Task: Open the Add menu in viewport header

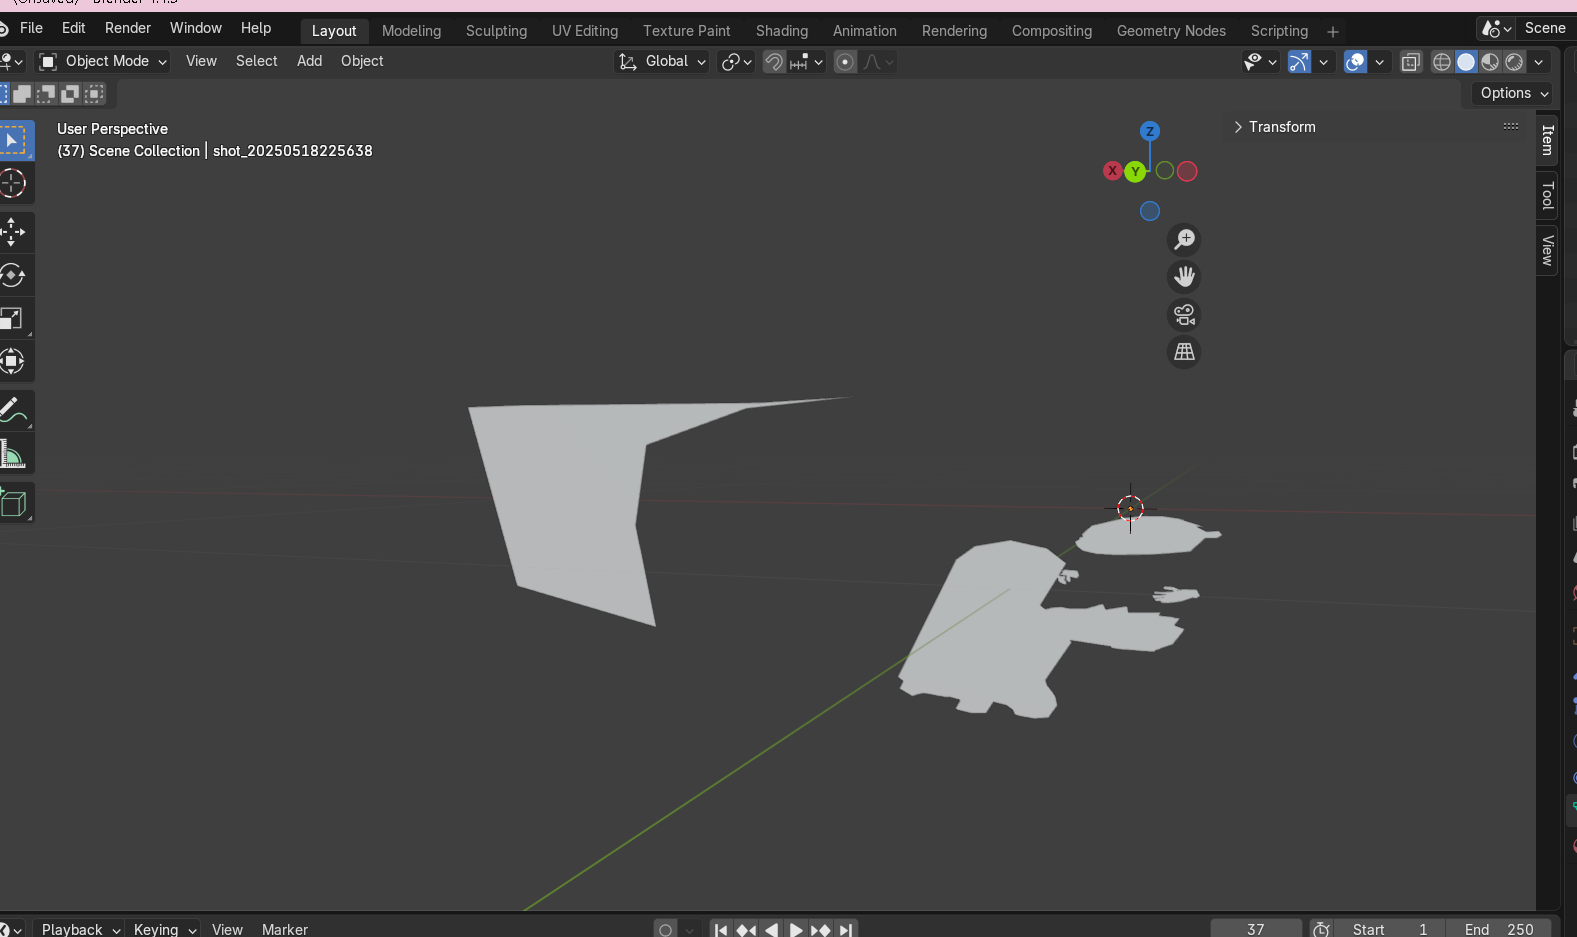Action: click(310, 61)
